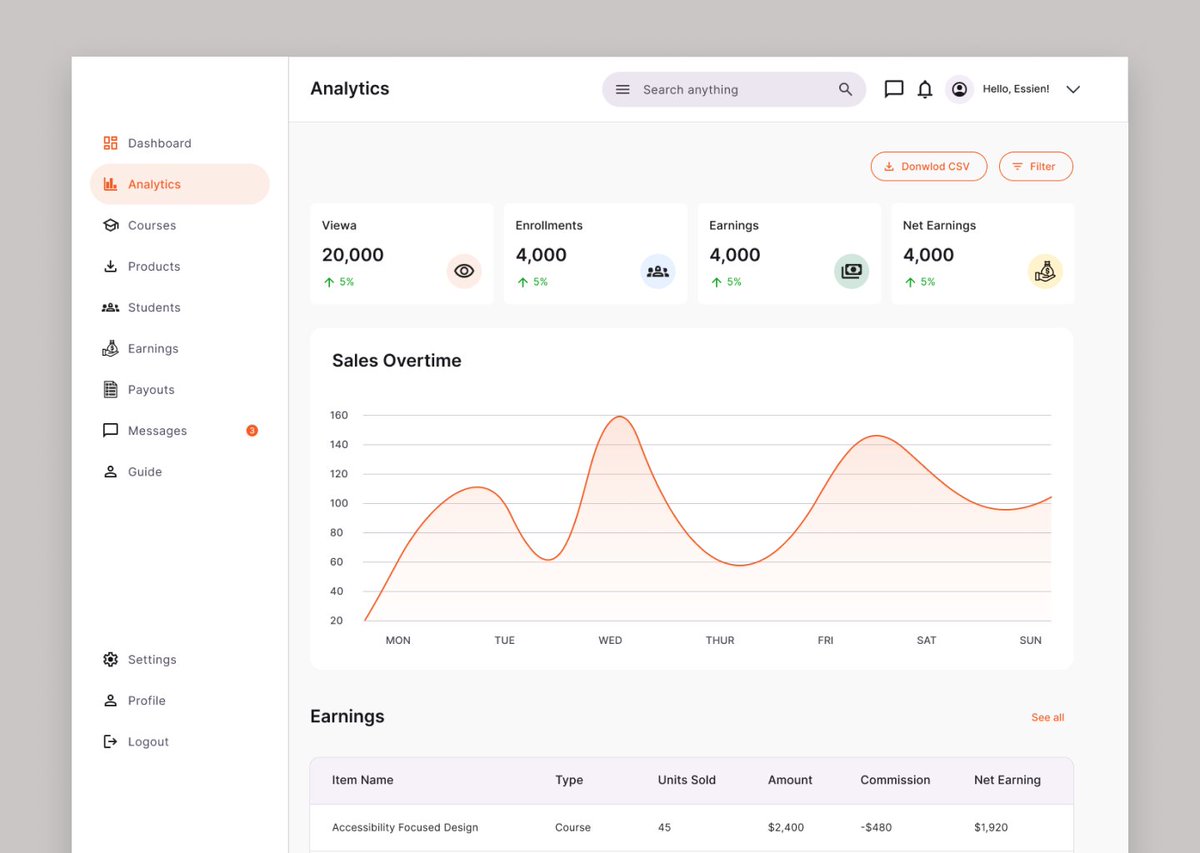Click the Amount column header

coord(790,780)
